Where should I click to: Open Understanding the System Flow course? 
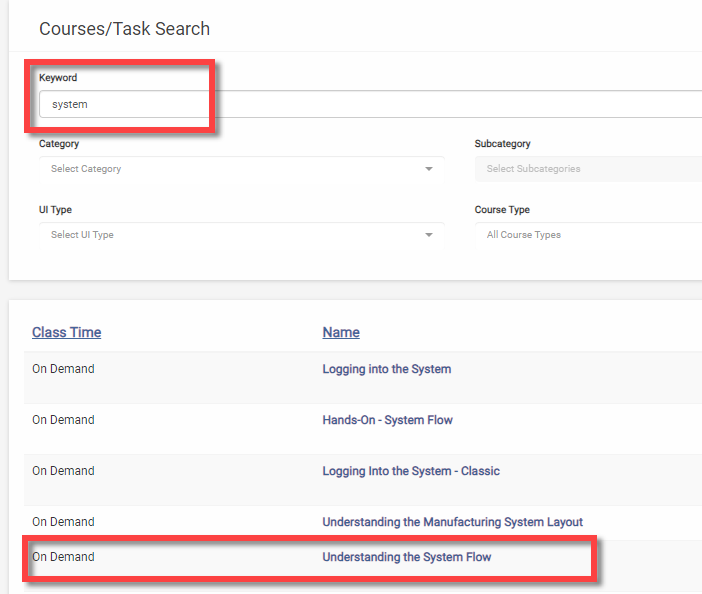(x=407, y=557)
